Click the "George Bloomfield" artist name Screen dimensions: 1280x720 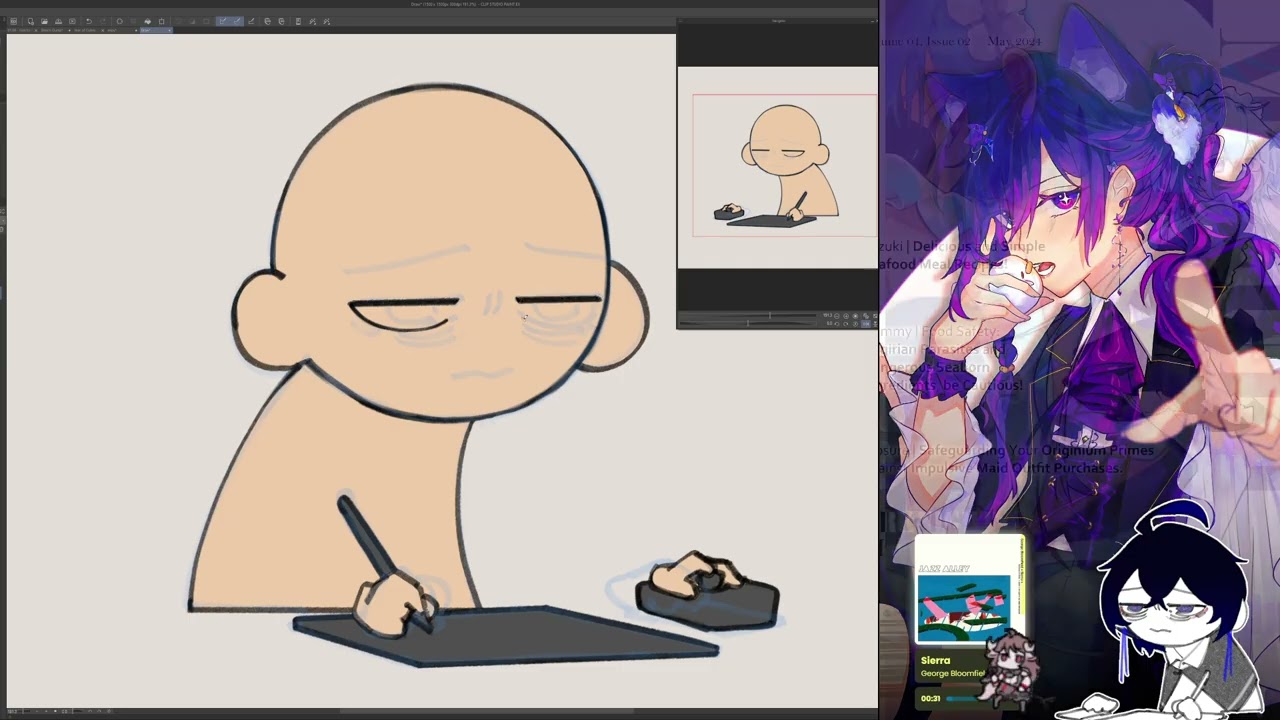[x=953, y=673]
